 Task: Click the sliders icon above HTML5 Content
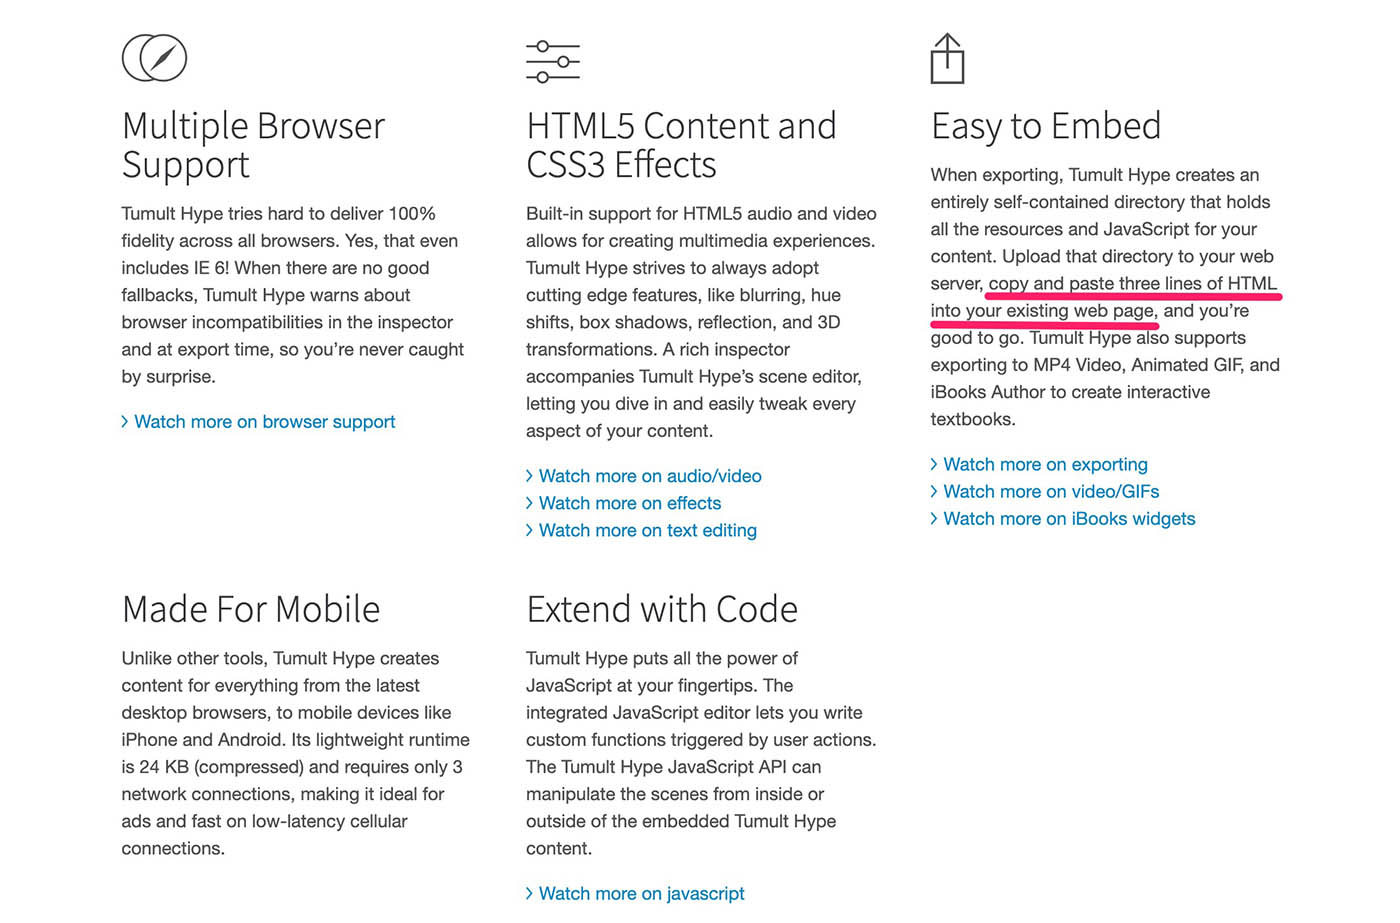(x=553, y=62)
